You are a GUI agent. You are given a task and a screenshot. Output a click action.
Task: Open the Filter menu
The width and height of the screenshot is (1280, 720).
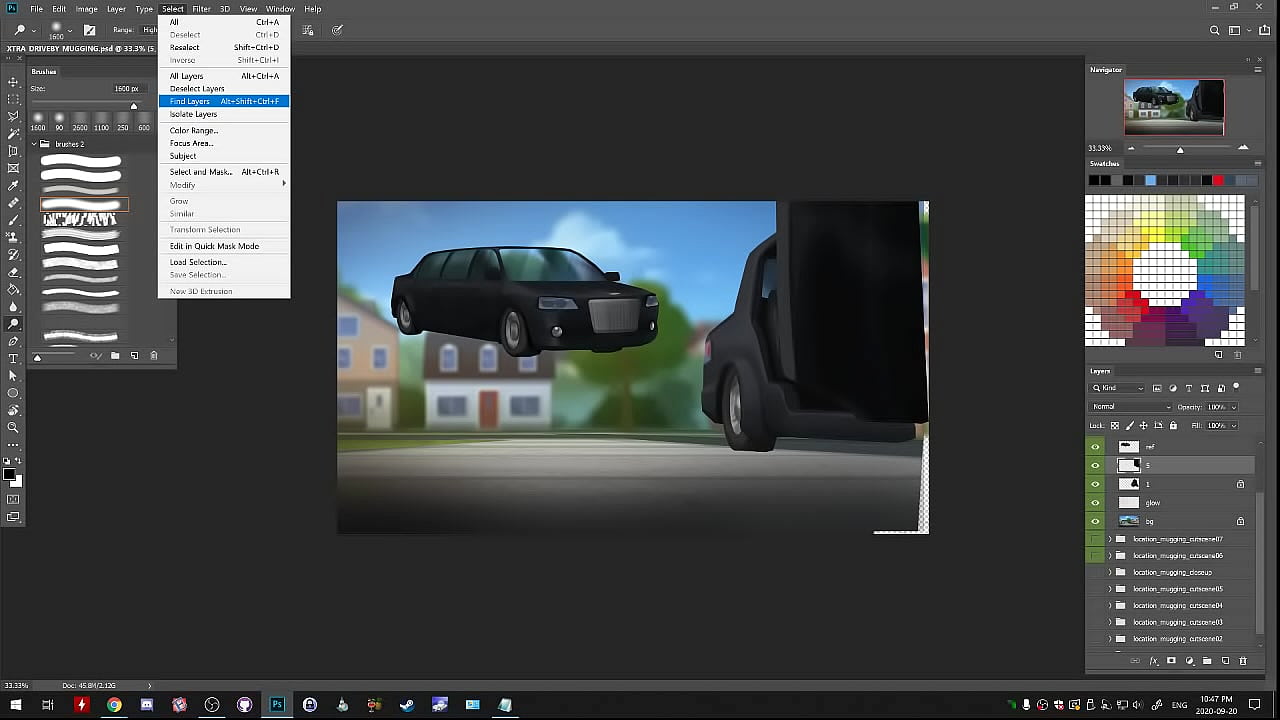point(201,9)
